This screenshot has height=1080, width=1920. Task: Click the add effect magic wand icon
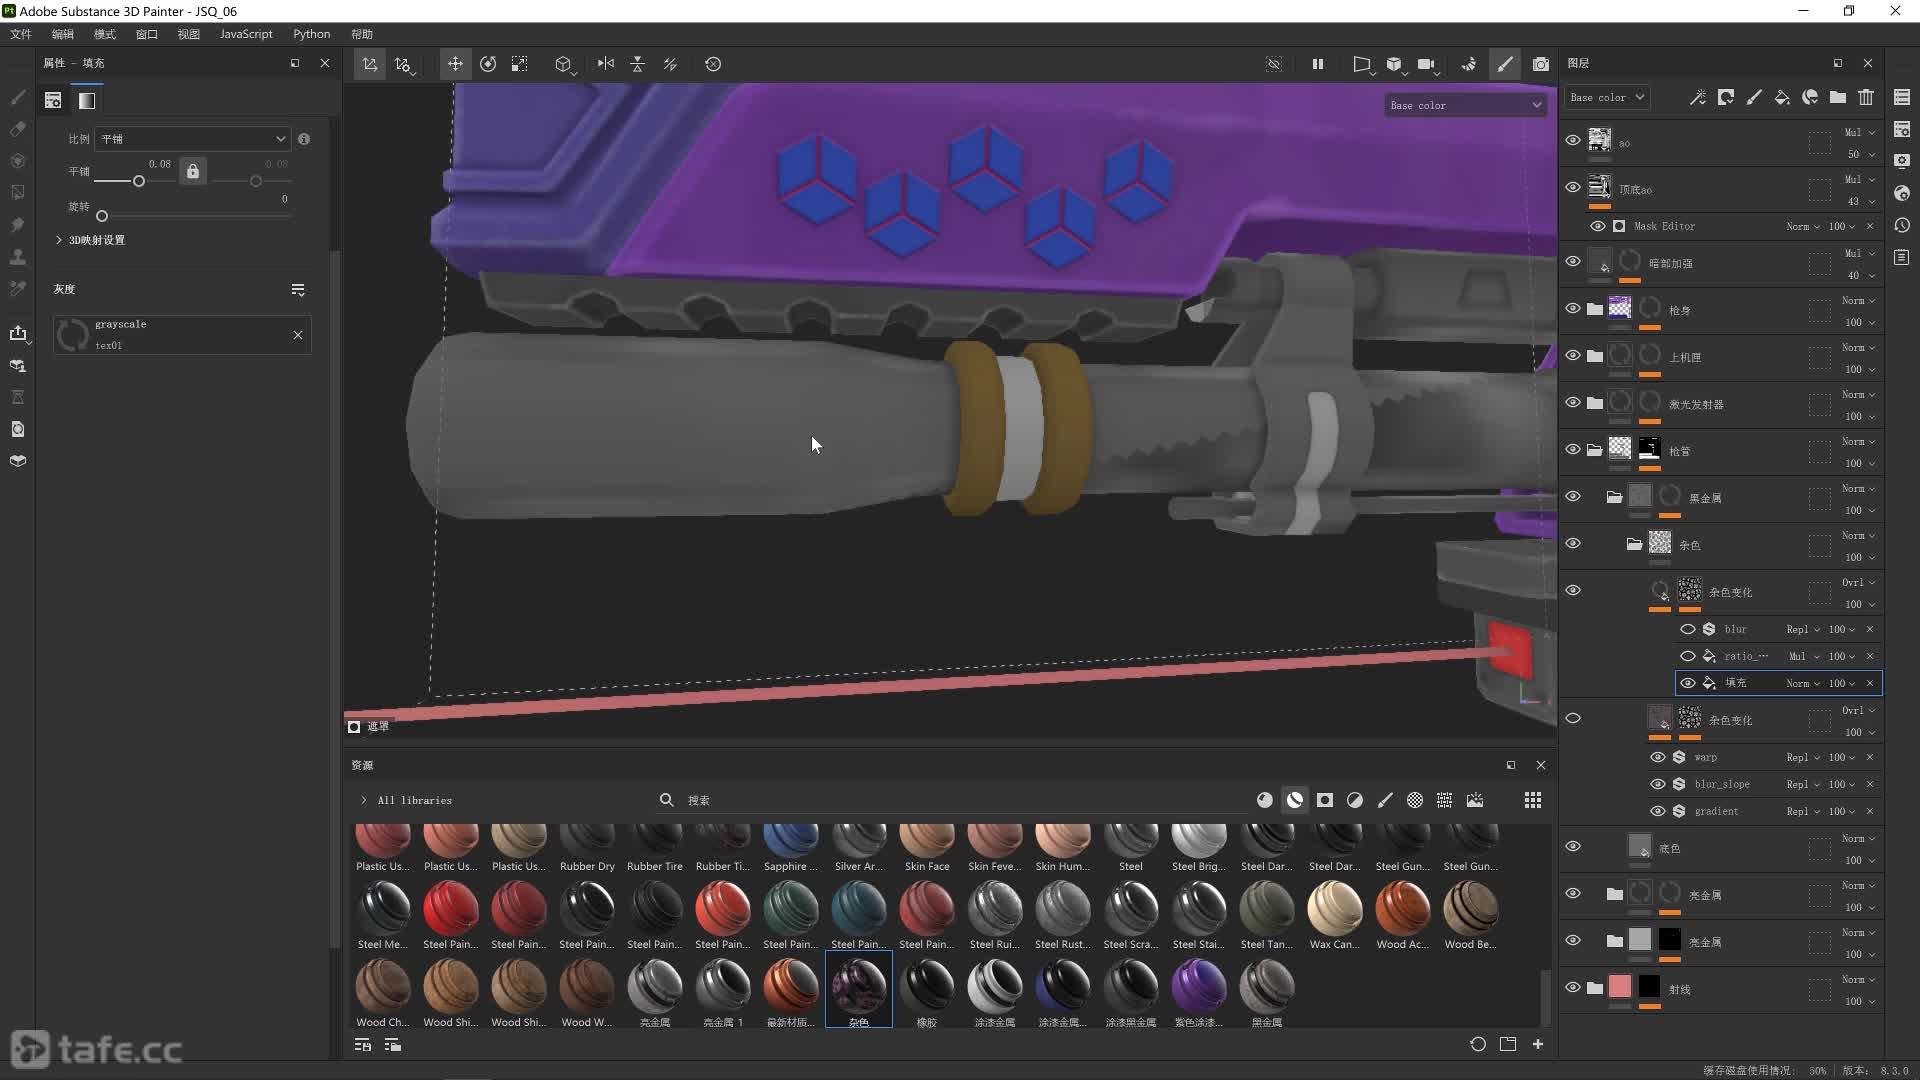tap(1698, 97)
